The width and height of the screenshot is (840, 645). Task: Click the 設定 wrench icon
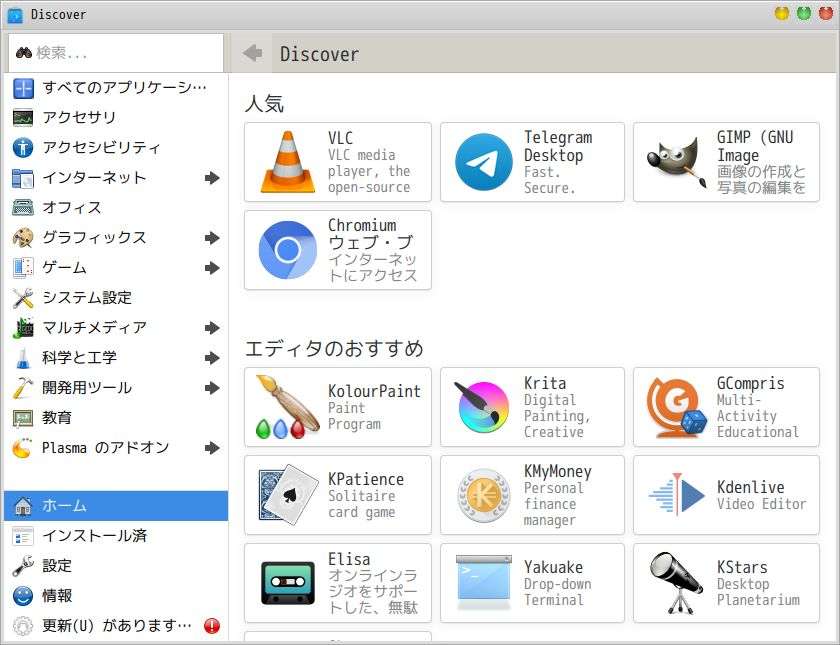point(23,566)
